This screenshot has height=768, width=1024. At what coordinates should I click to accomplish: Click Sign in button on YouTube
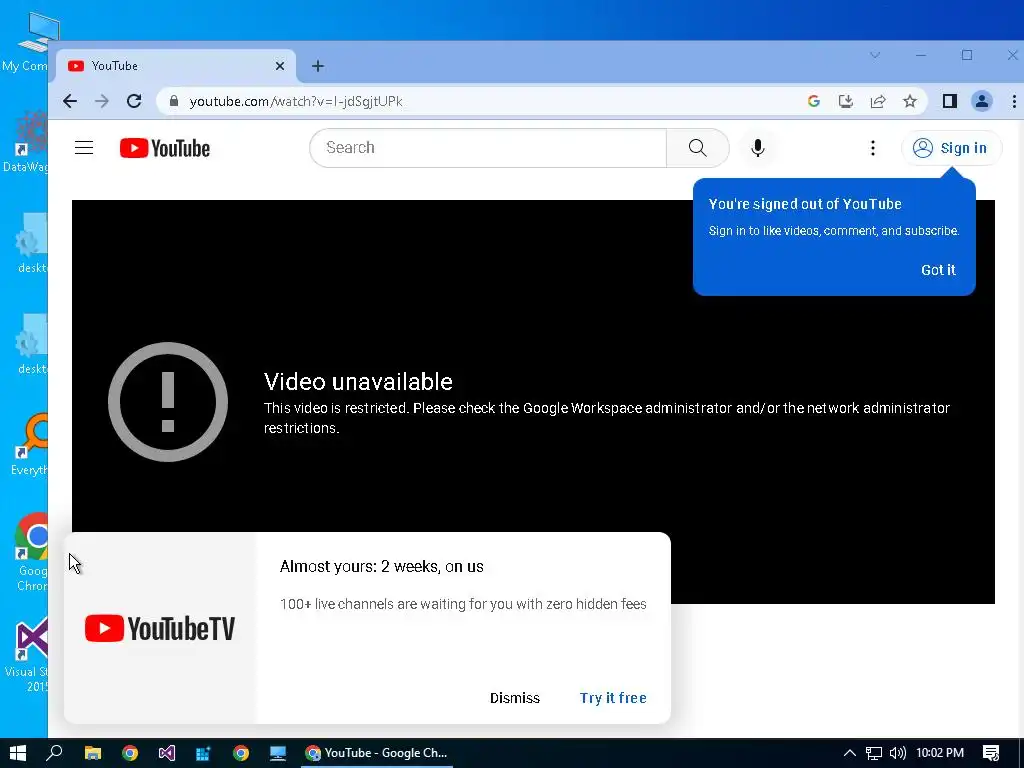(951, 148)
